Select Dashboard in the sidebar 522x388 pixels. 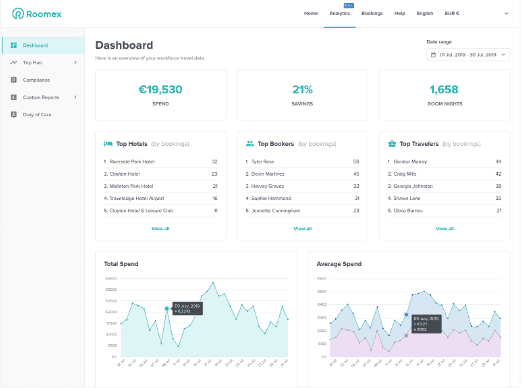coord(43,45)
